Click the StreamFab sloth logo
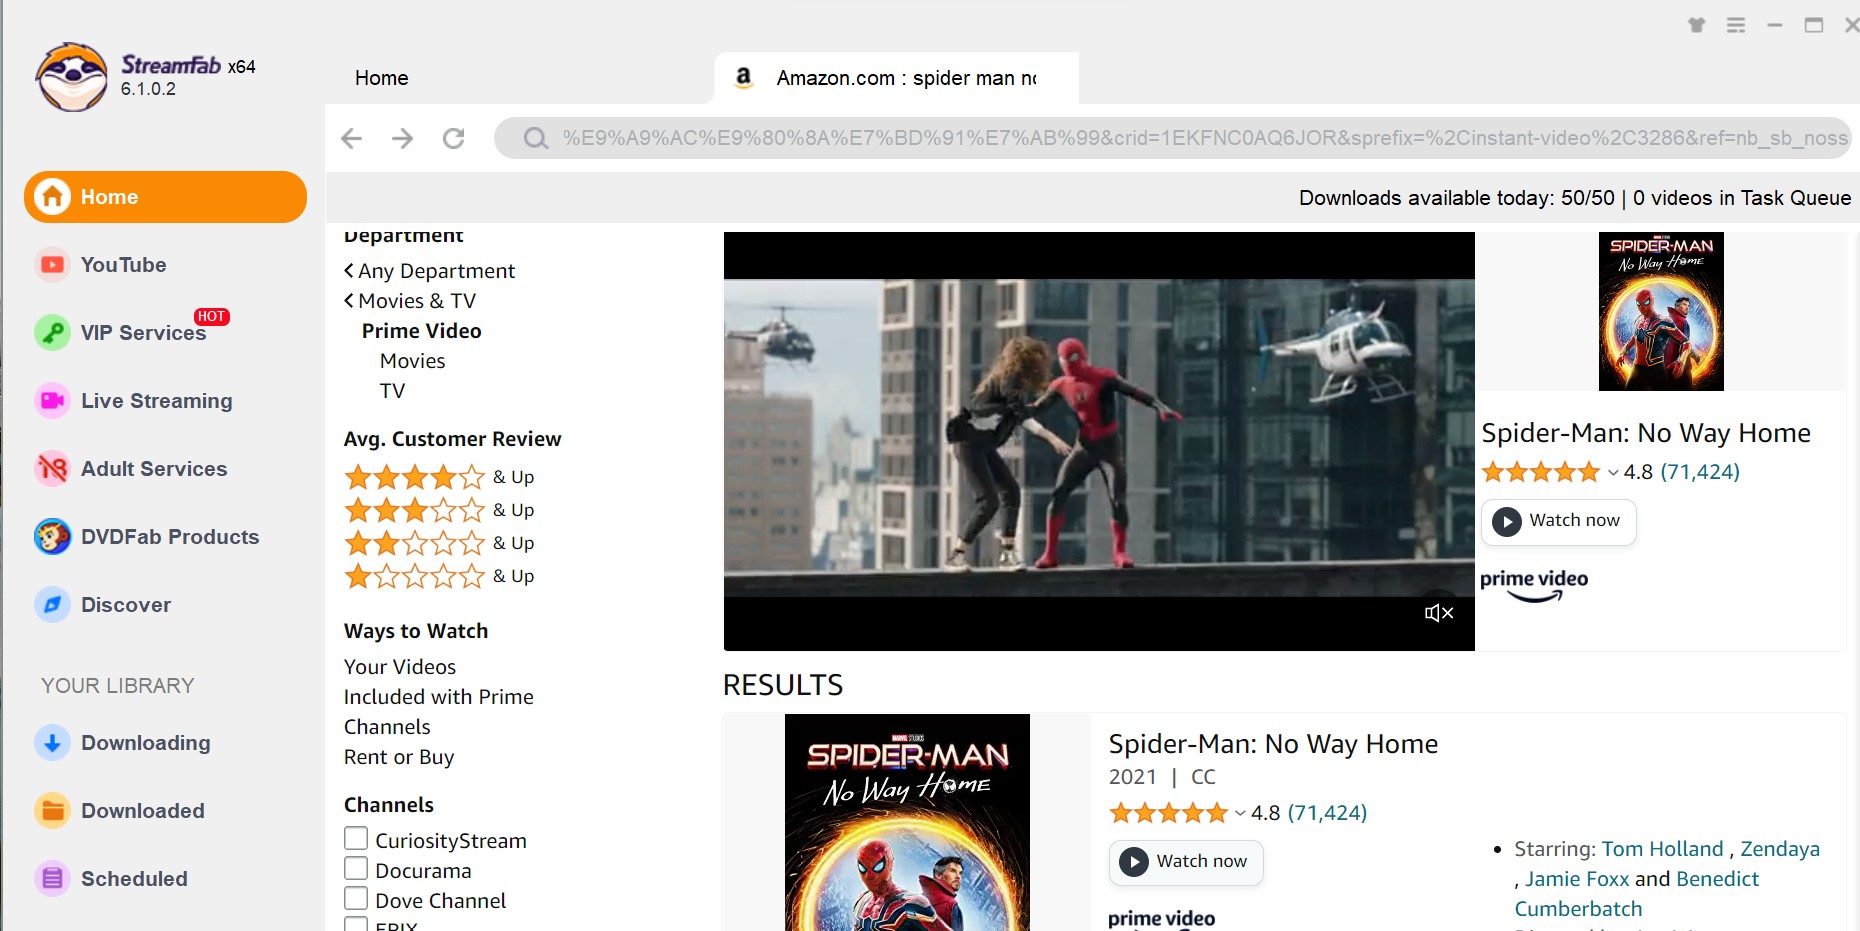This screenshot has height=931, width=1860. [71, 77]
